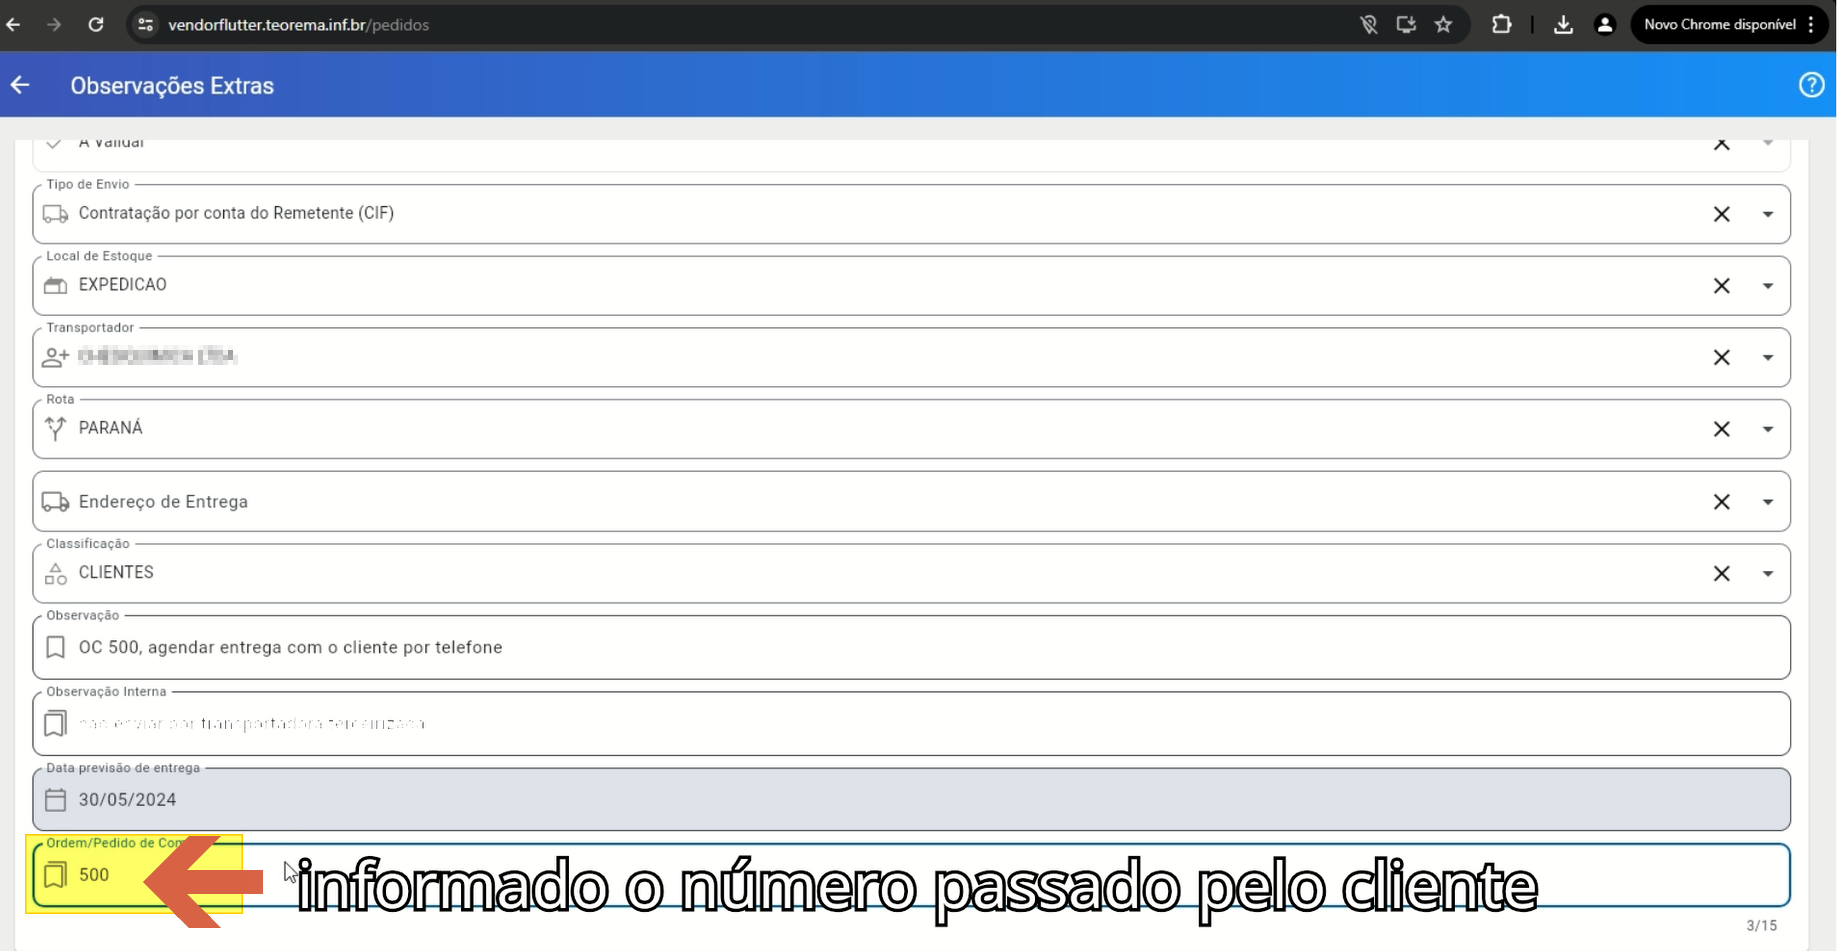The image size is (1838, 951).
Task: Click the shapes icon in Classificação
Action: (x=55, y=574)
